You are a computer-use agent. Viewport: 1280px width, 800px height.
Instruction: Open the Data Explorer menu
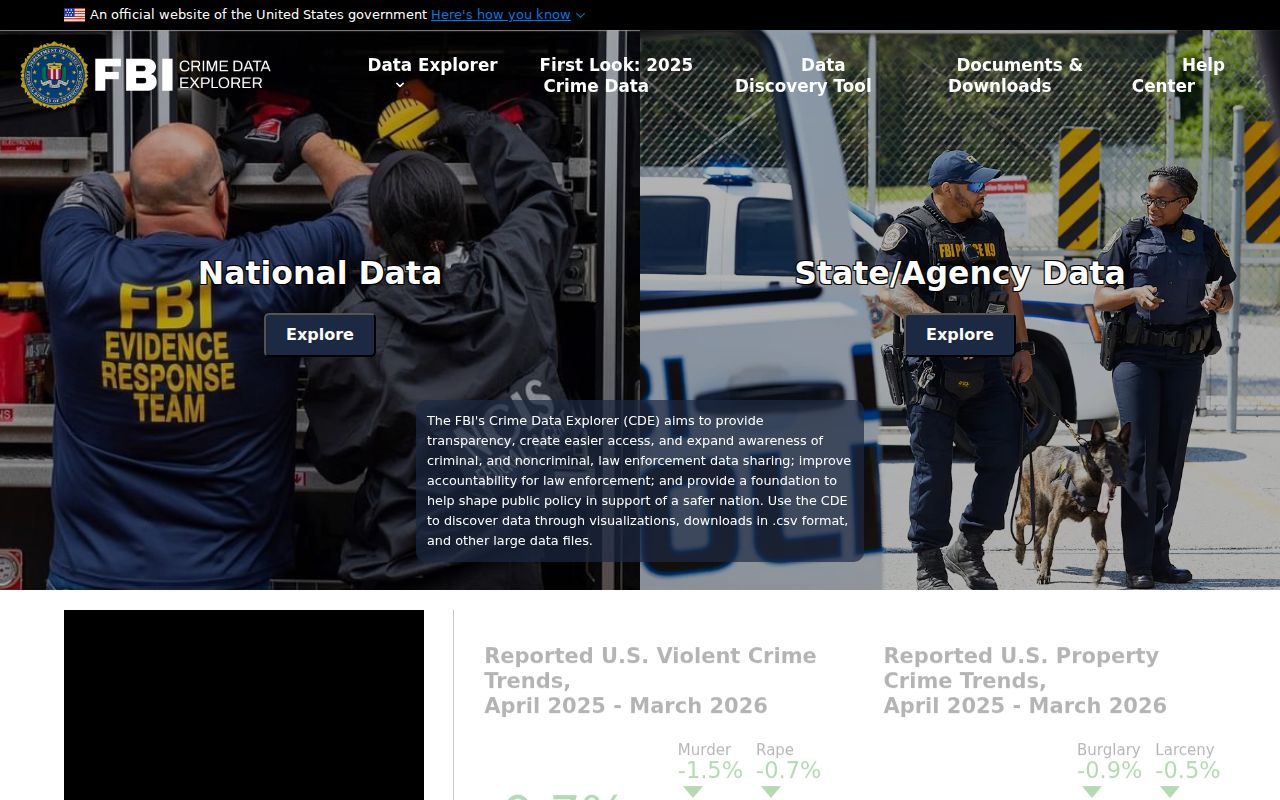click(432, 65)
